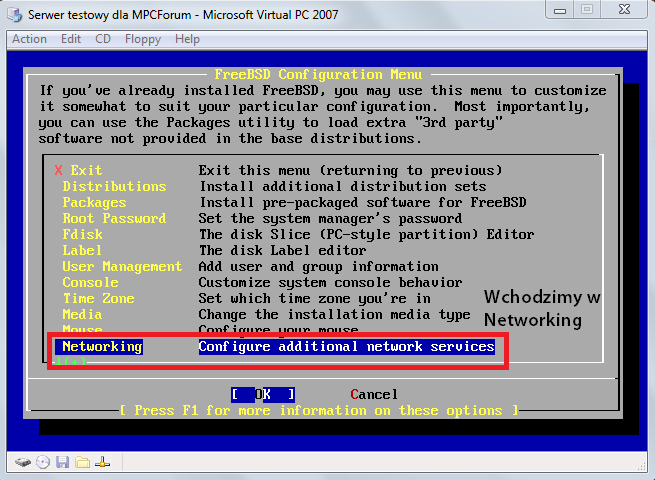Click 'Change the installation media type' text
The width and height of the screenshot is (655, 480).
pyautogui.click(x=334, y=315)
